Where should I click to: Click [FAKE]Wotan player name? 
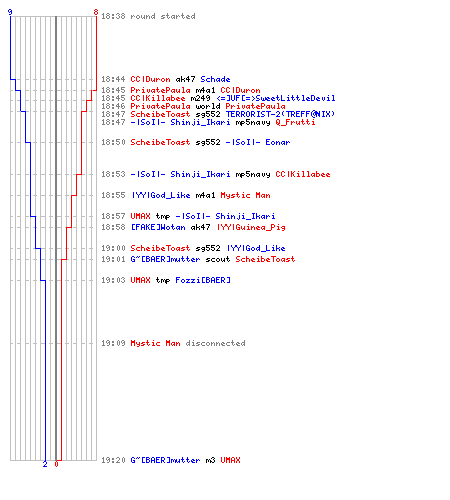pyautogui.click(x=158, y=227)
